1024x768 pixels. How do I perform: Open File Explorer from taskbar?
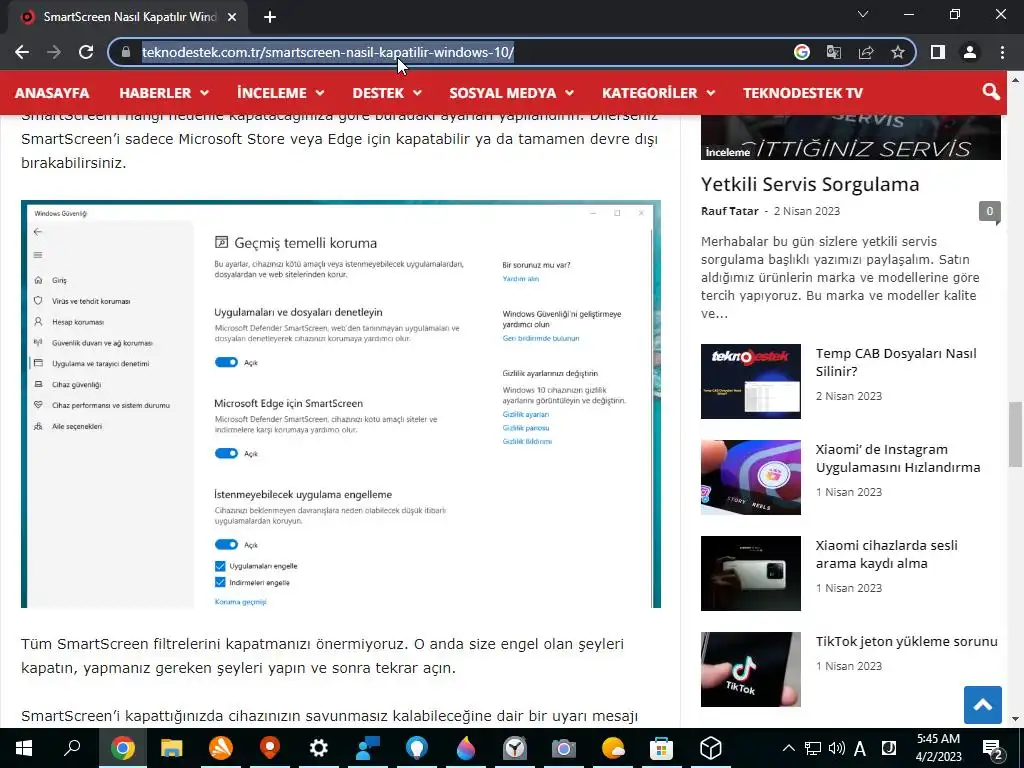171,748
